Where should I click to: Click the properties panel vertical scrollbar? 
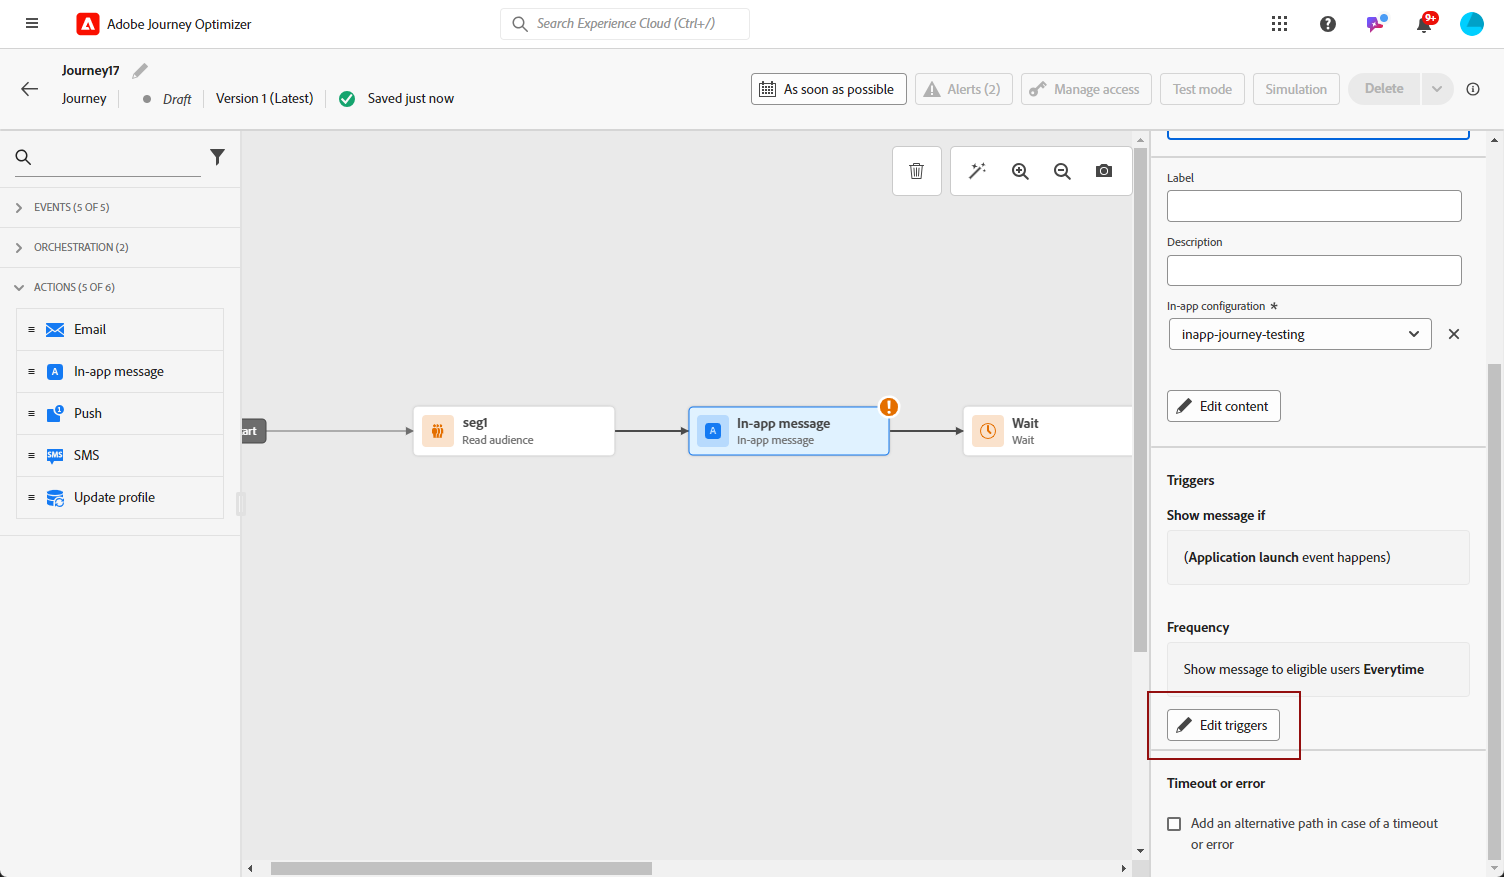pos(1495,610)
